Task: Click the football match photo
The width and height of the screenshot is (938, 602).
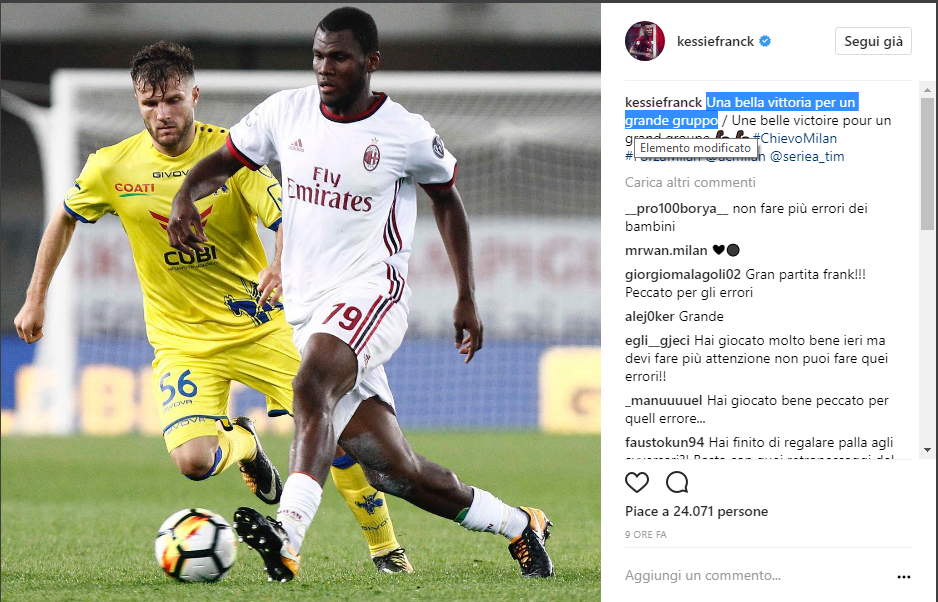Action: coord(300,302)
